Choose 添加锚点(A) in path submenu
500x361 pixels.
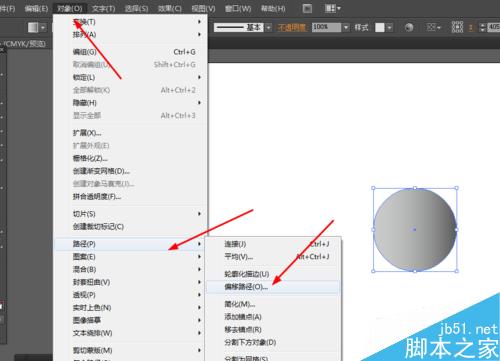(273, 317)
